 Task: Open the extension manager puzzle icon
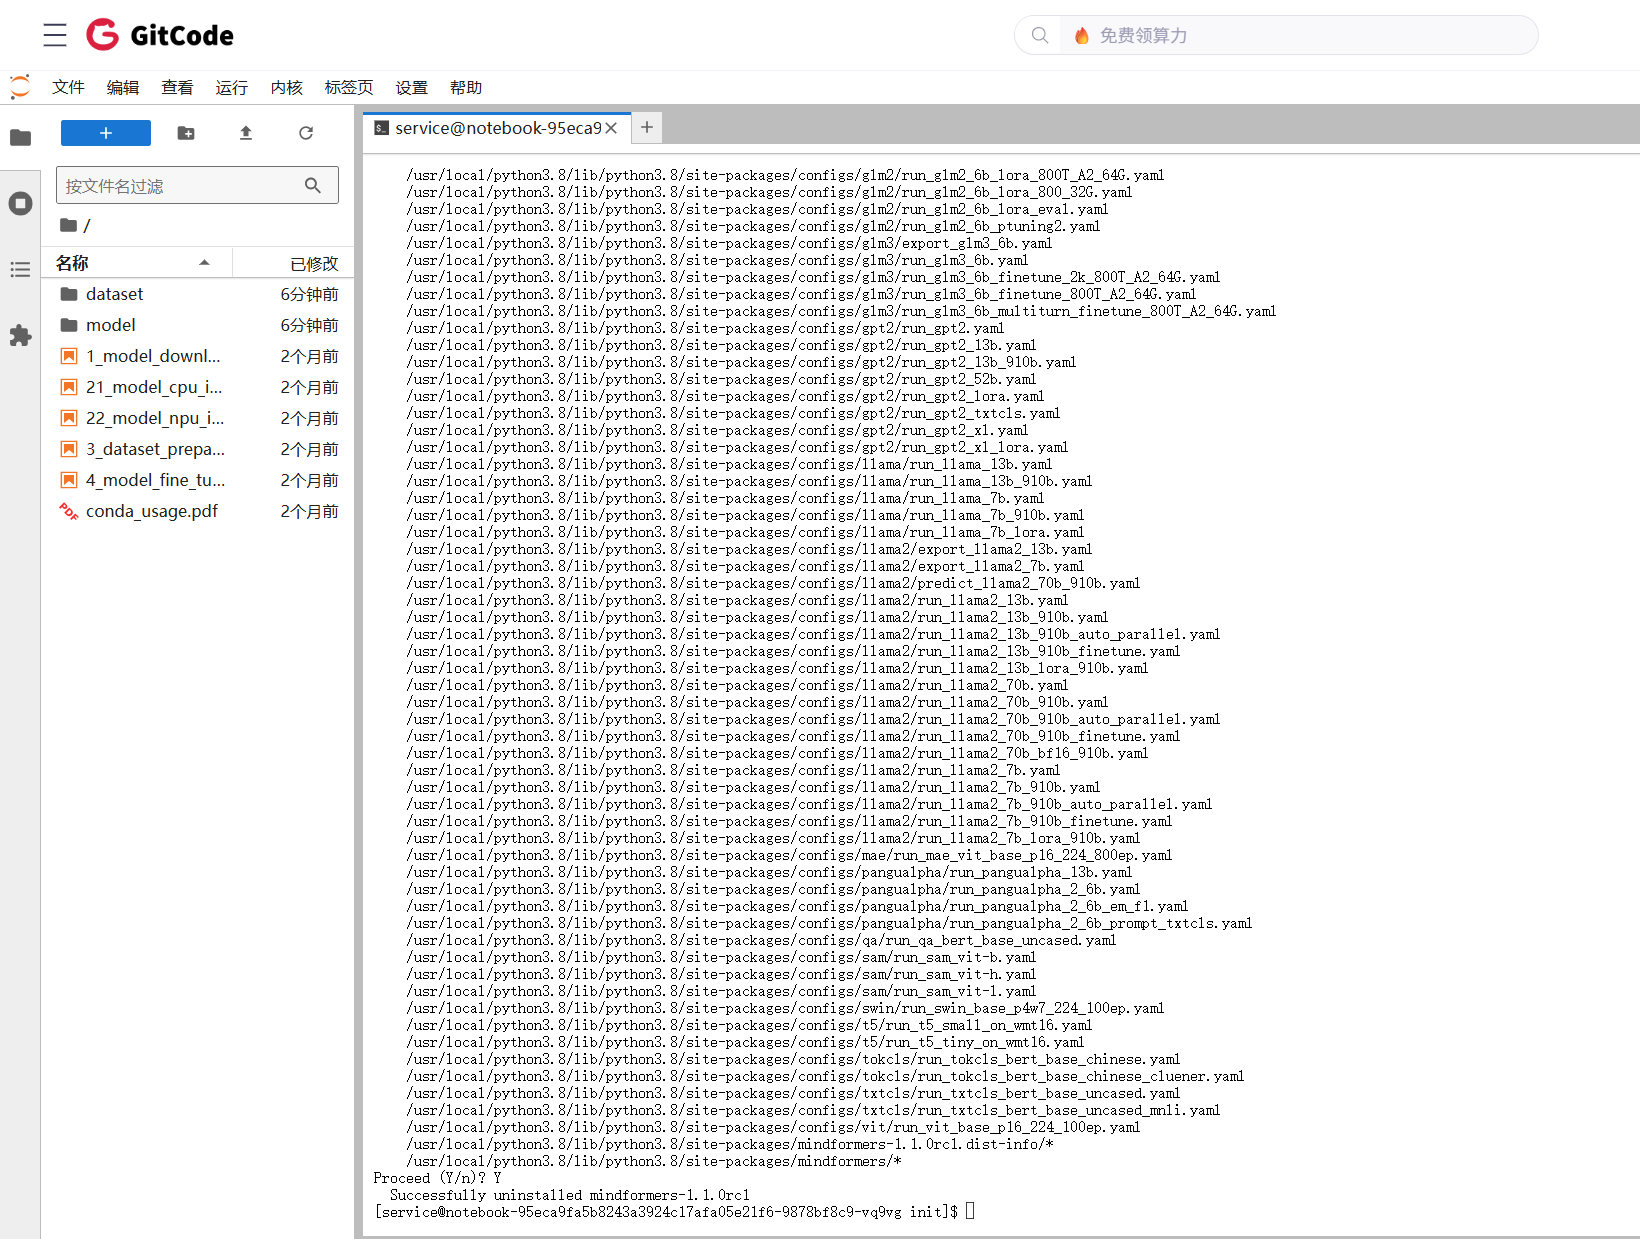tap(20, 335)
